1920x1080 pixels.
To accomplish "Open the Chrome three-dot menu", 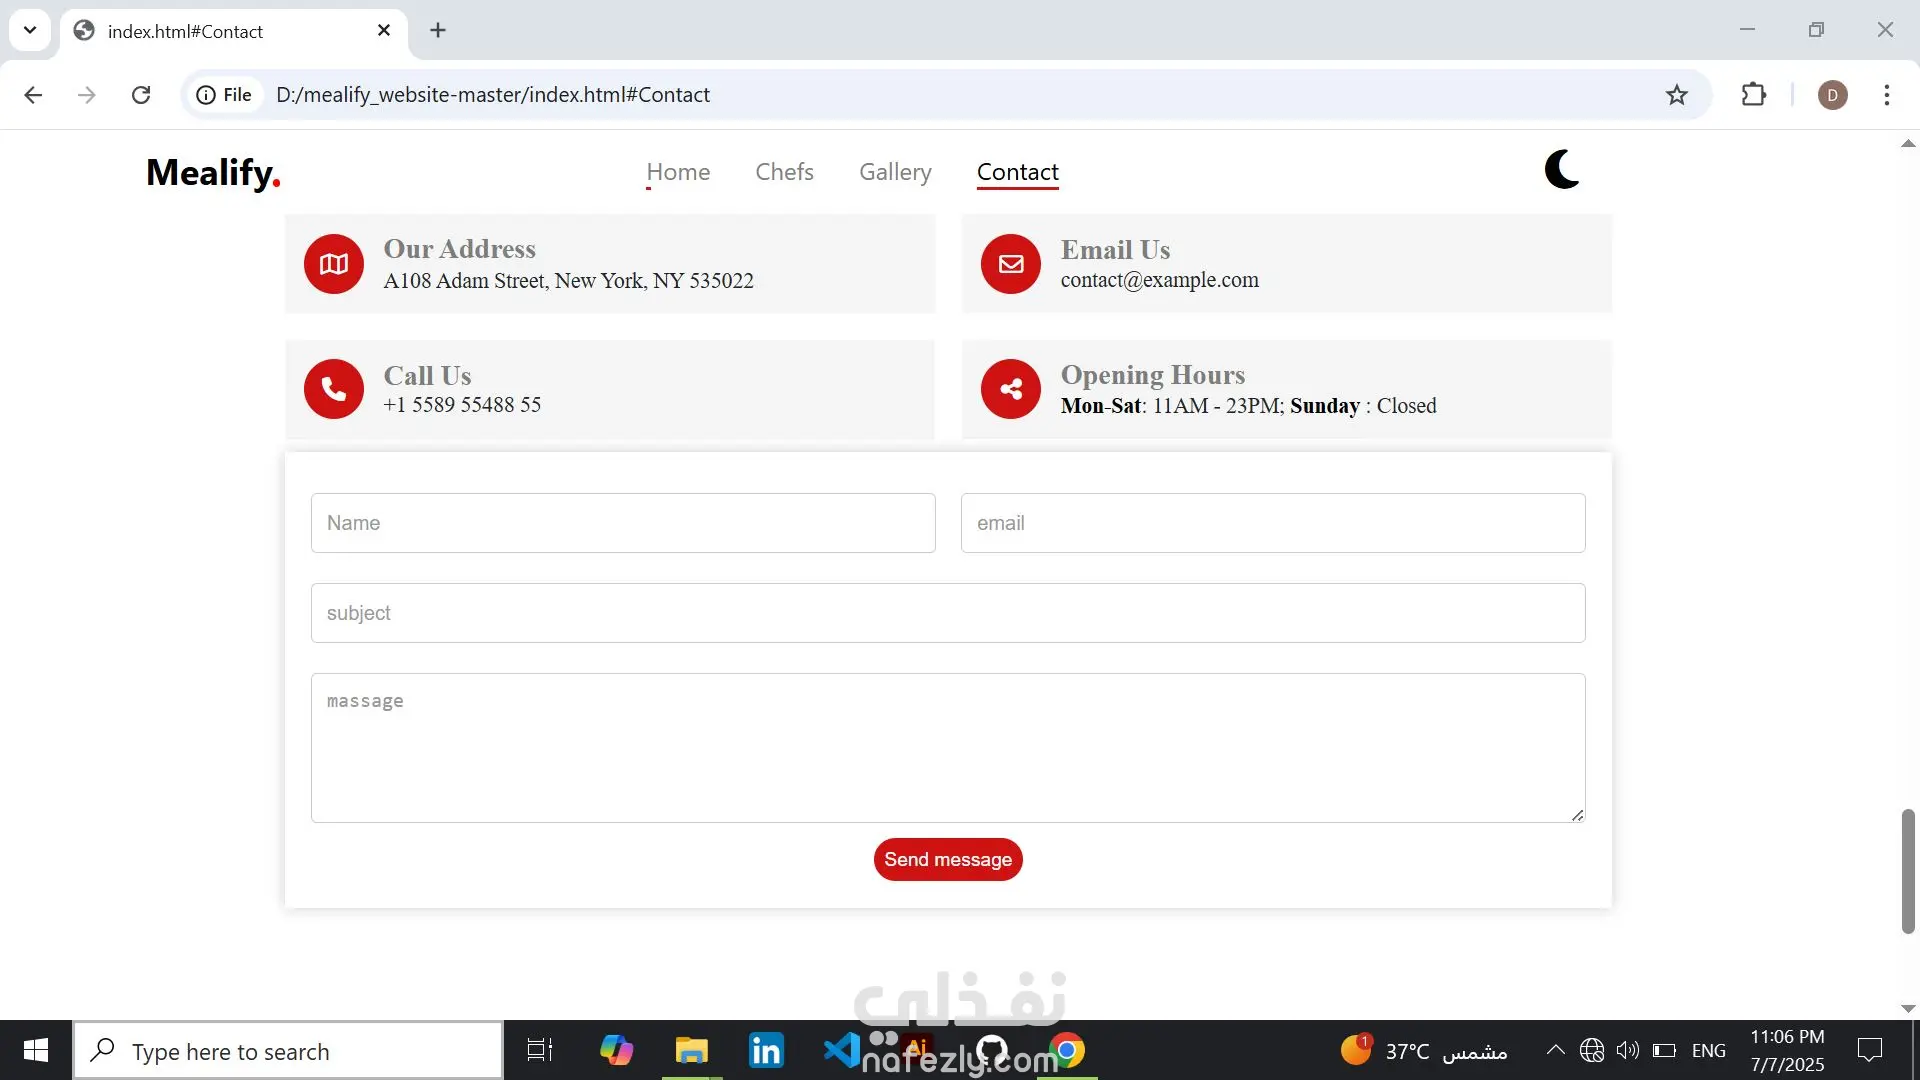I will click(x=1887, y=95).
